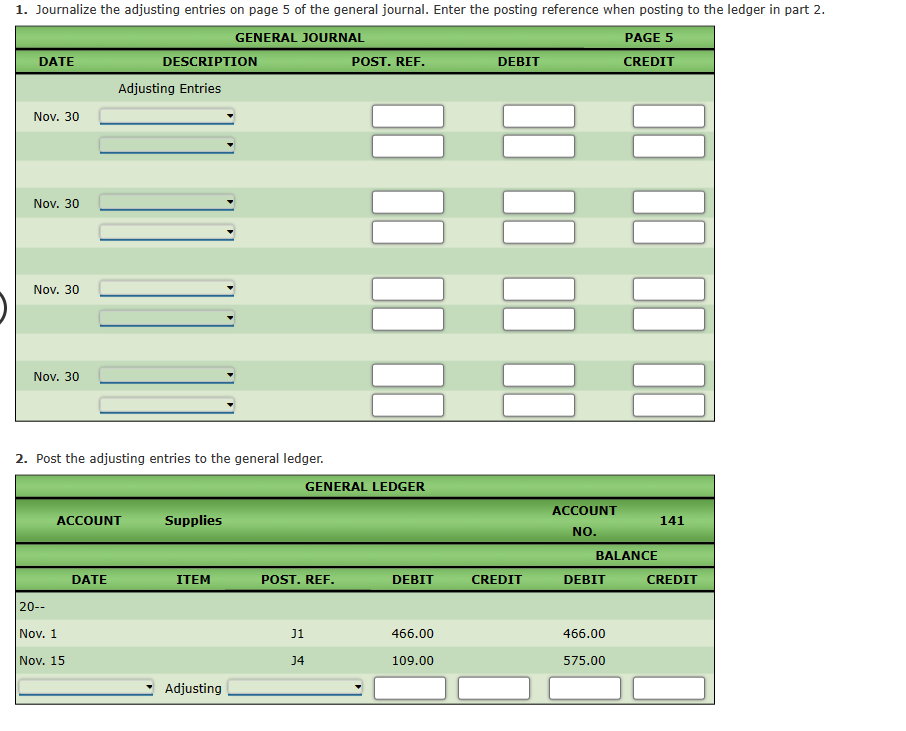The image size is (906, 731).
Task: Open second Nov. 30 entry second account dropdown
Action: point(167,232)
